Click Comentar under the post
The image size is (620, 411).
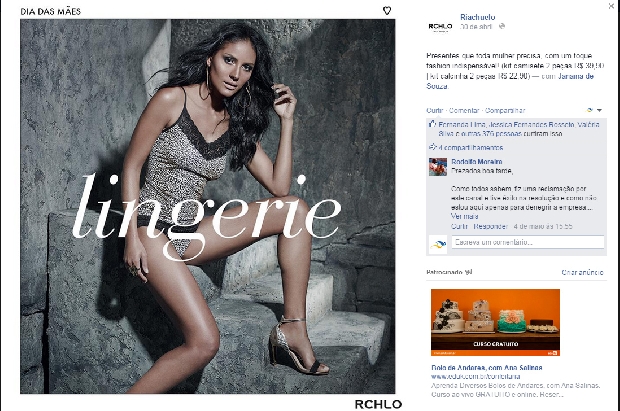[x=464, y=110]
